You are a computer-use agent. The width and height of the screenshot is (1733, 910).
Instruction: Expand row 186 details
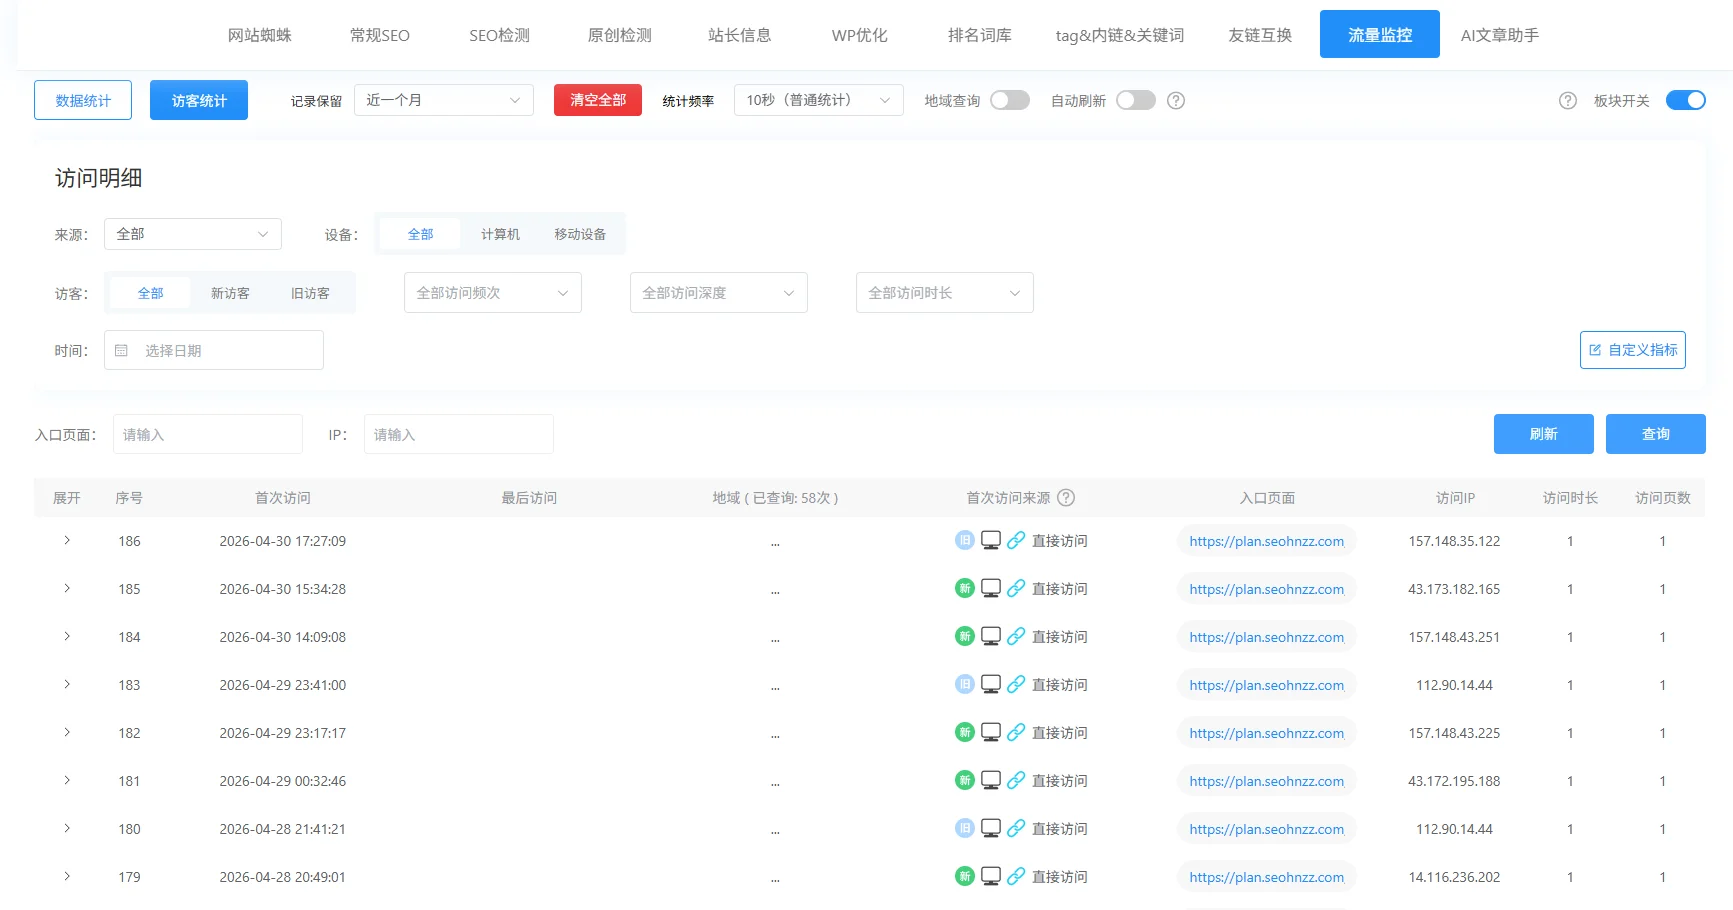click(67, 540)
